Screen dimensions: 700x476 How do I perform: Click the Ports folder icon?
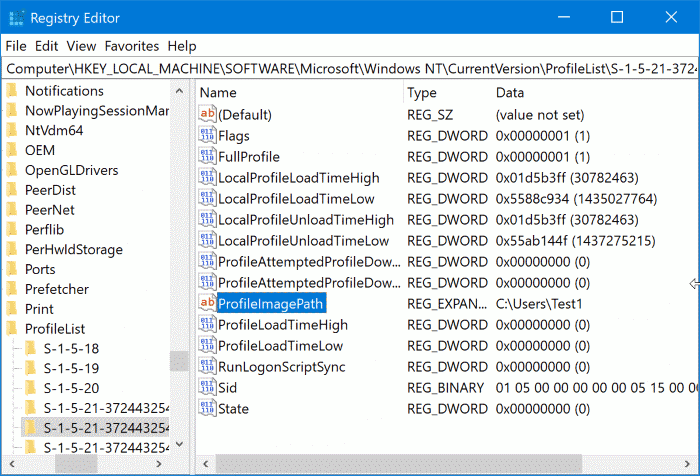[12, 269]
